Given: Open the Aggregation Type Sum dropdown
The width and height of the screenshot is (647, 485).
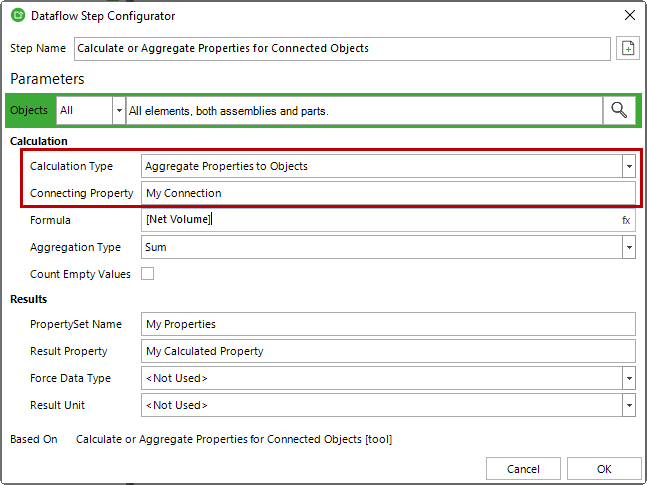Looking at the screenshot, I should pos(629,247).
